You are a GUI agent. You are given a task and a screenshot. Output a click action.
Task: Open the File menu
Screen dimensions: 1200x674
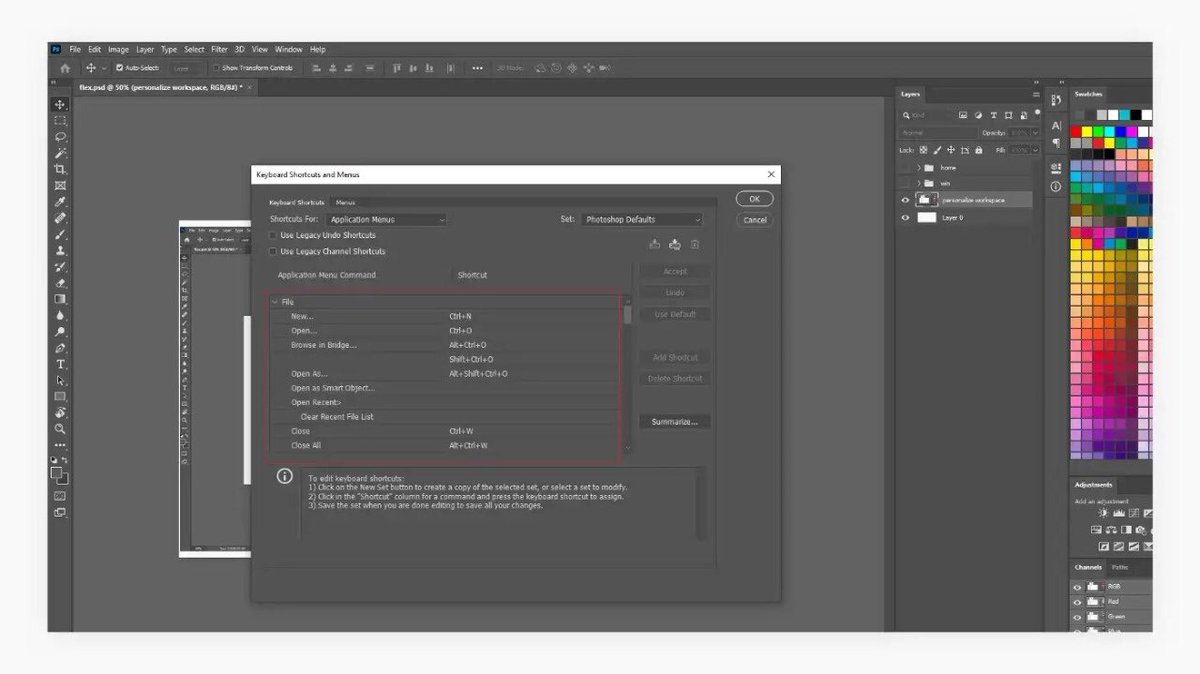click(75, 49)
